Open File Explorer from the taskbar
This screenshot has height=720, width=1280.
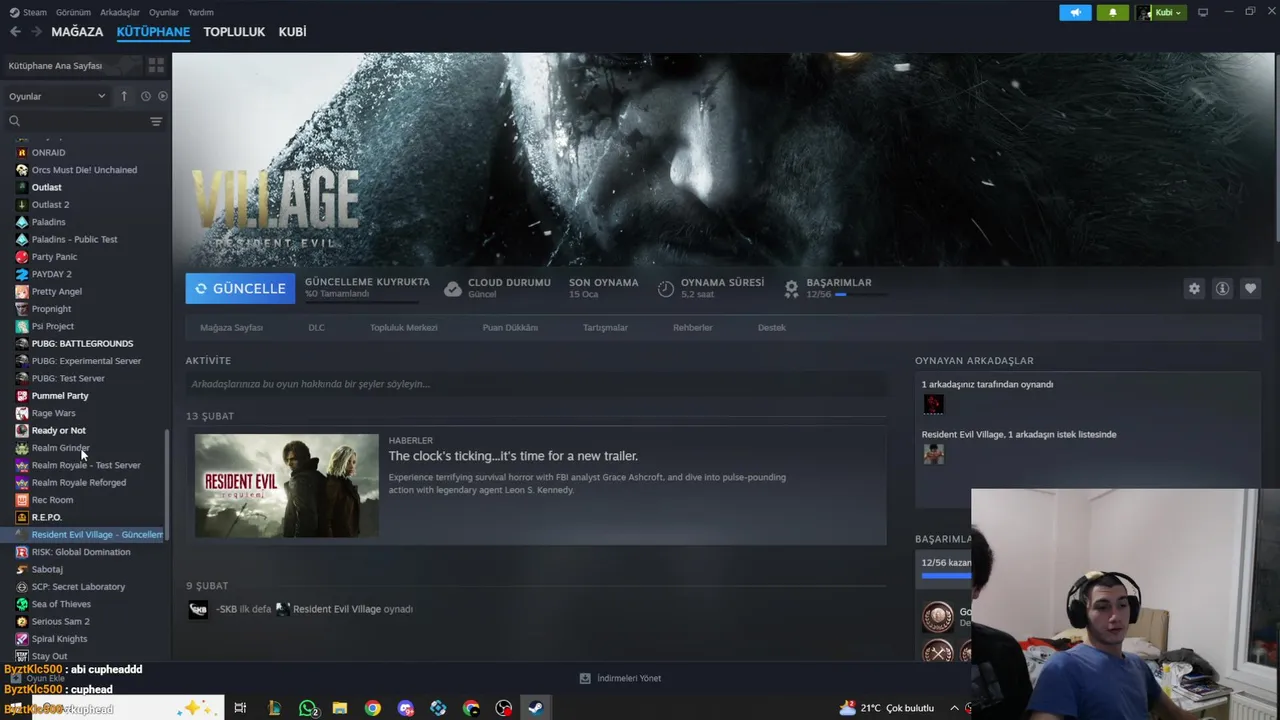[x=340, y=708]
